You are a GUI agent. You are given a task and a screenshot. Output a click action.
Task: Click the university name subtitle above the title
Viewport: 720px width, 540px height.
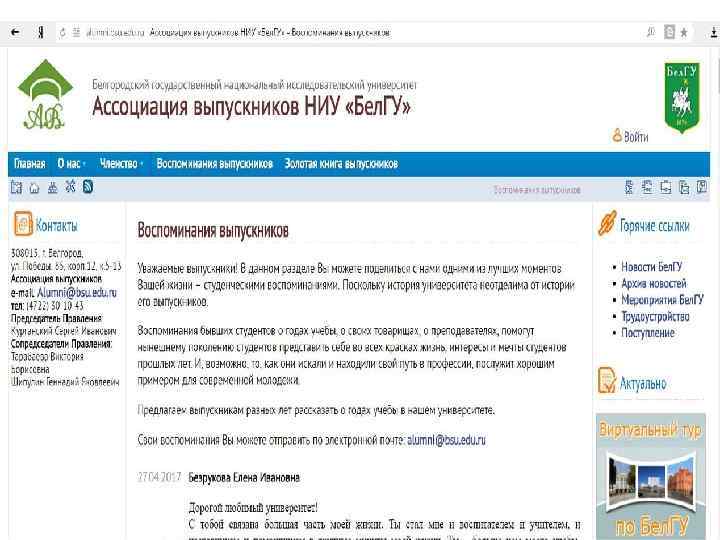click(254, 85)
